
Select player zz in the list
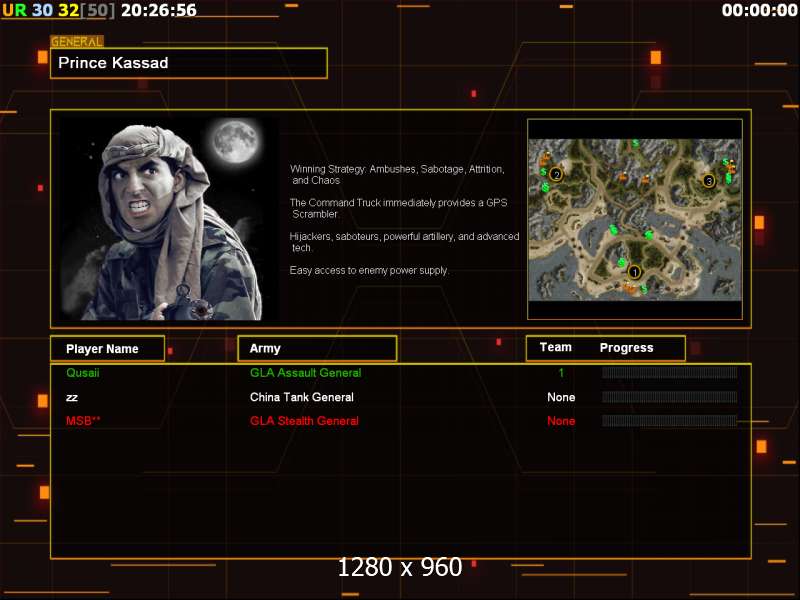tap(72, 397)
